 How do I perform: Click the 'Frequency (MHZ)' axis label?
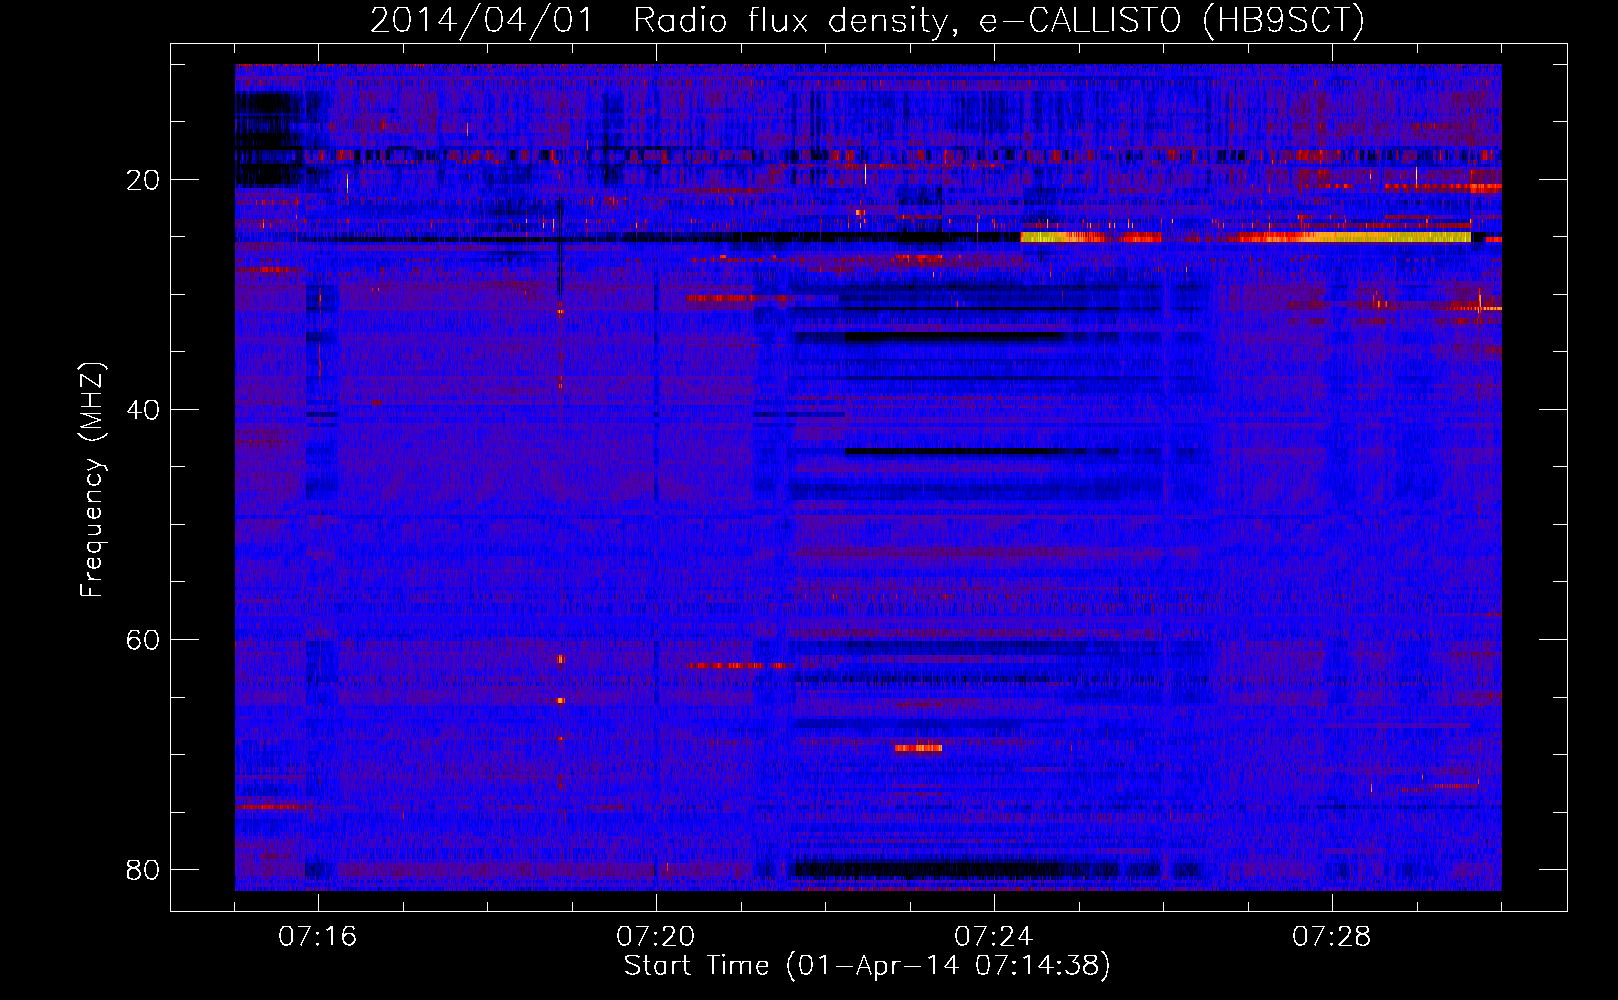pyautogui.click(x=92, y=480)
